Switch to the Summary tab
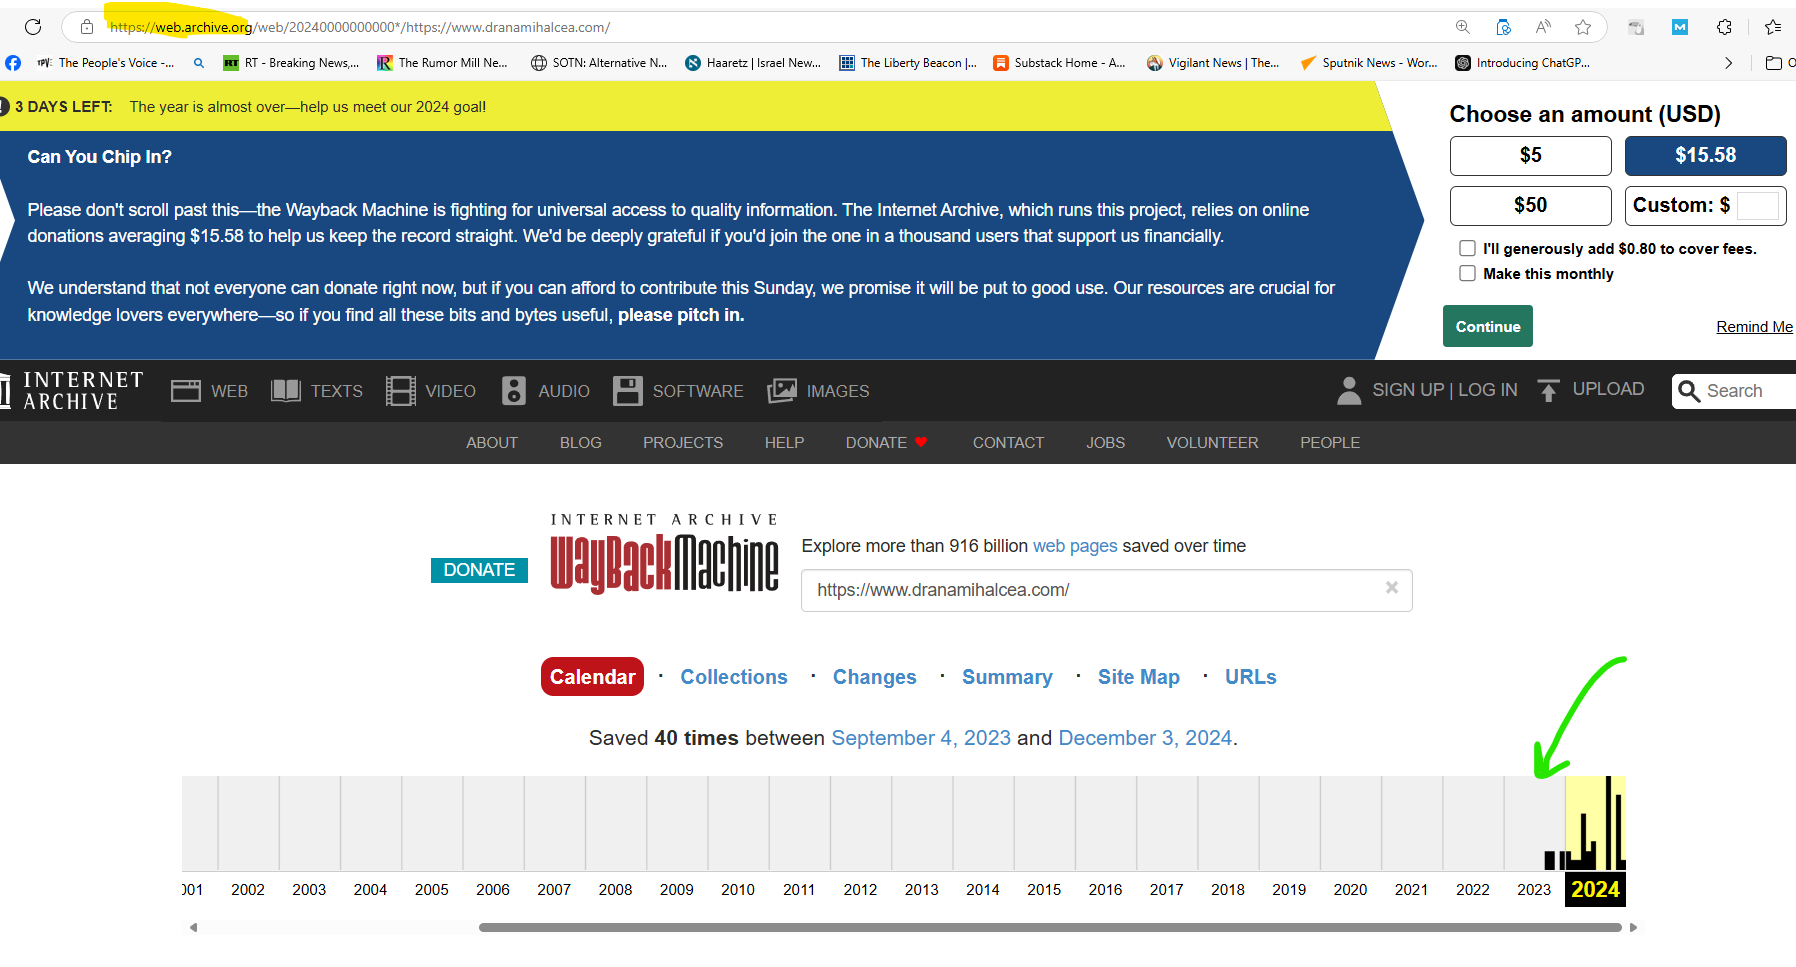The width and height of the screenshot is (1796, 967). point(1007,677)
